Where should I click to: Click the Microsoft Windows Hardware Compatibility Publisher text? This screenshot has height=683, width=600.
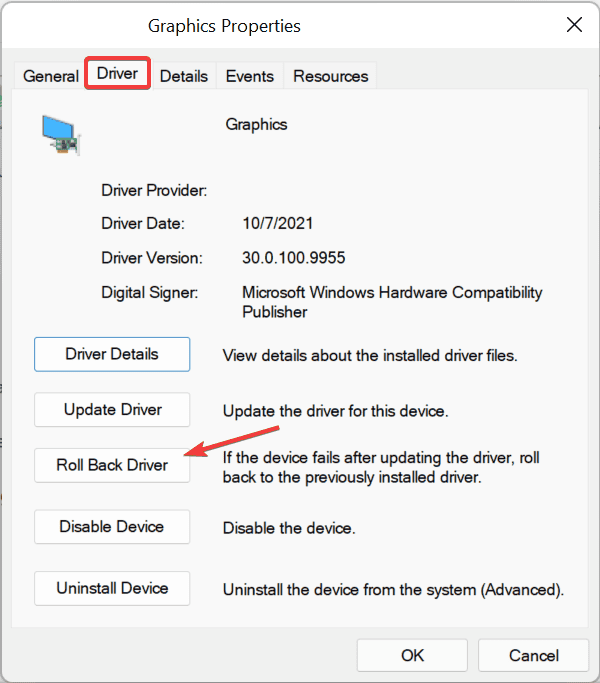tap(392, 302)
